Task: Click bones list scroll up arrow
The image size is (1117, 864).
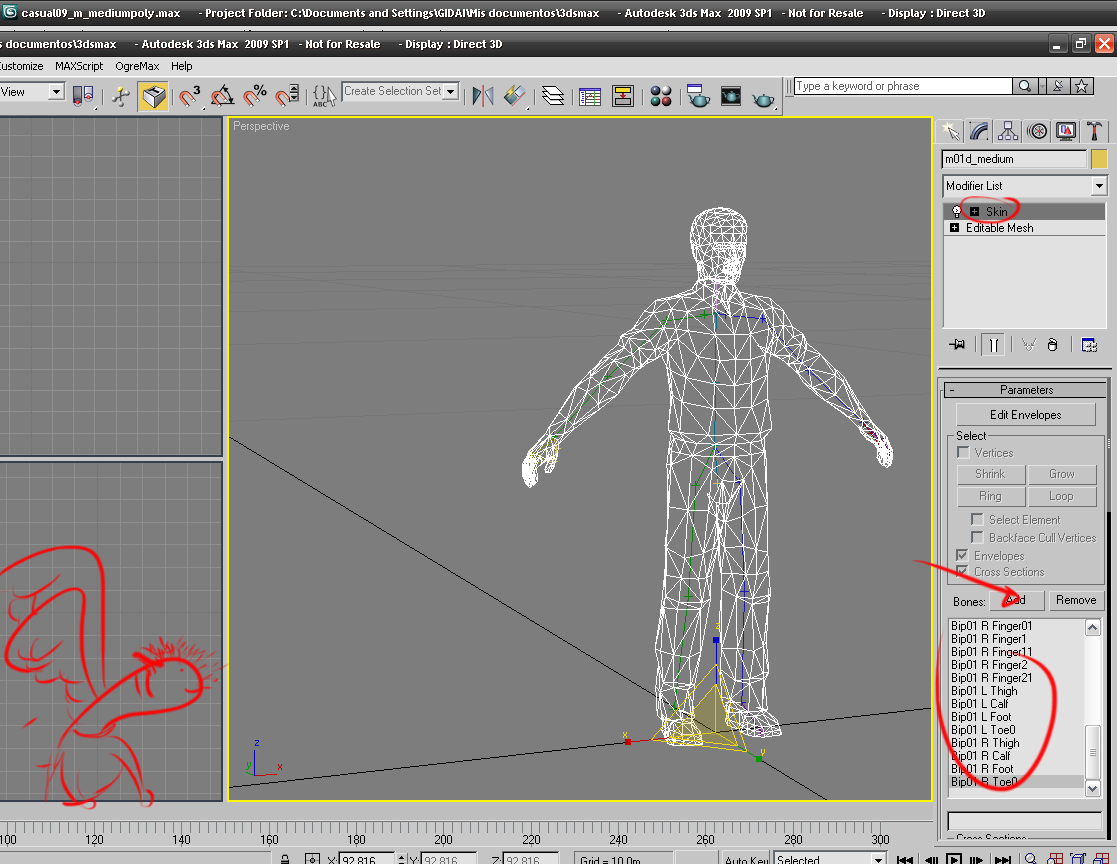Action: pyautogui.click(x=1093, y=627)
